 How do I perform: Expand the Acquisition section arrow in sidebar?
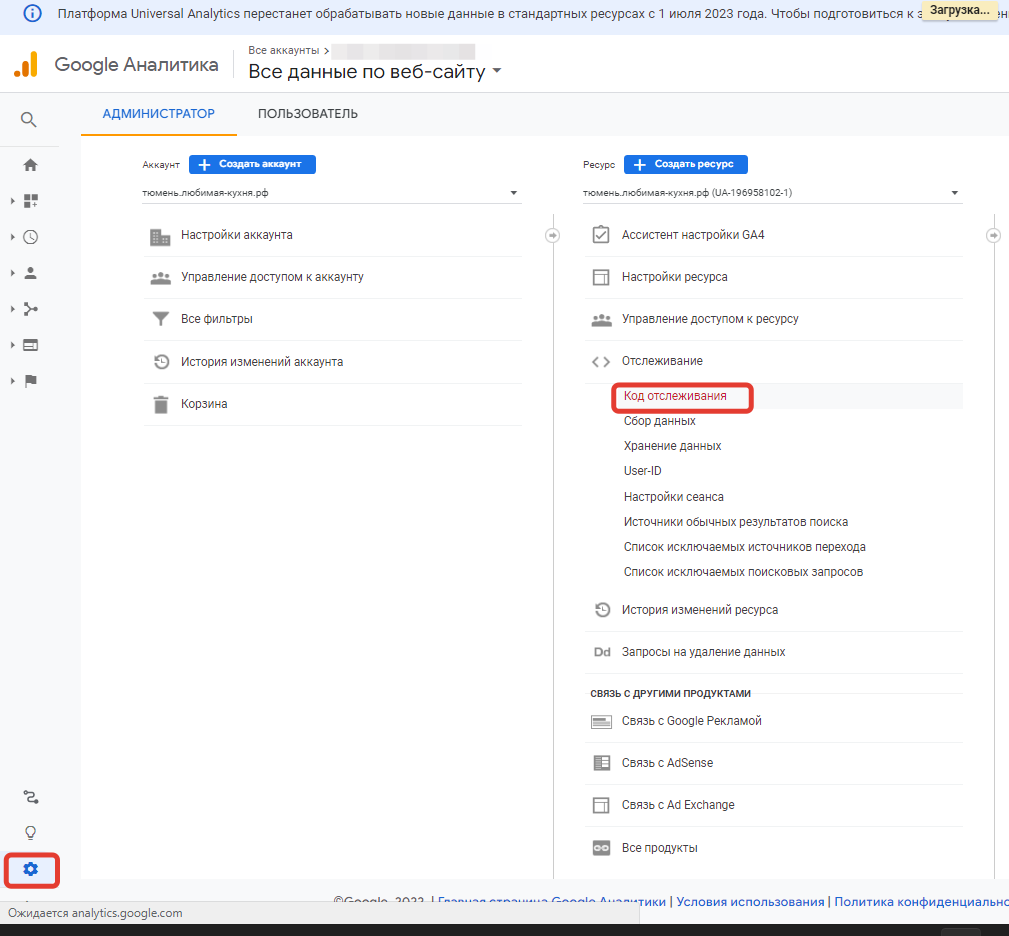12,309
